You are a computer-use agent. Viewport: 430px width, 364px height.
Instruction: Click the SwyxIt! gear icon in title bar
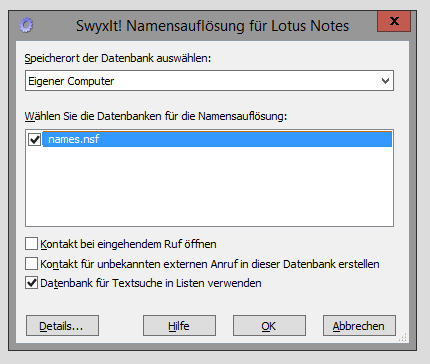[x=26, y=25]
